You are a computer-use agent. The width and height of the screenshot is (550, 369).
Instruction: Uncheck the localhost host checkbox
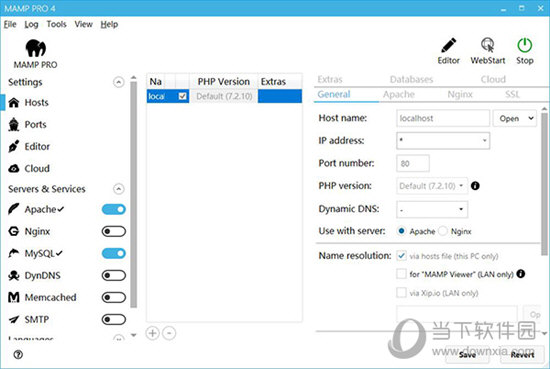pyautogui.click(x=182, y=96)
